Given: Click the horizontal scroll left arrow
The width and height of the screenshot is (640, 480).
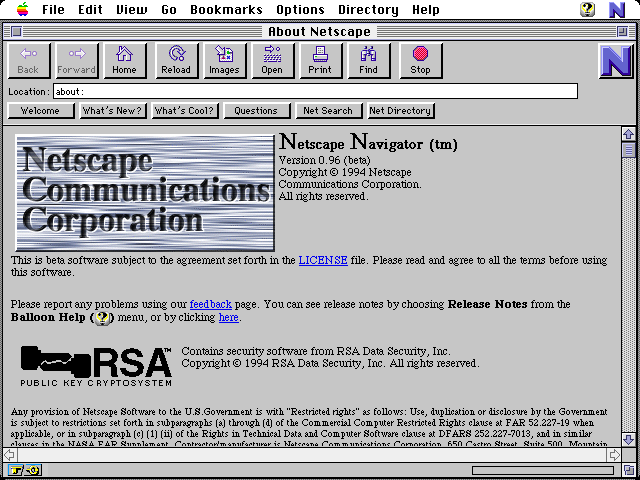Looking at the screenshot, I should pos(10,454).
